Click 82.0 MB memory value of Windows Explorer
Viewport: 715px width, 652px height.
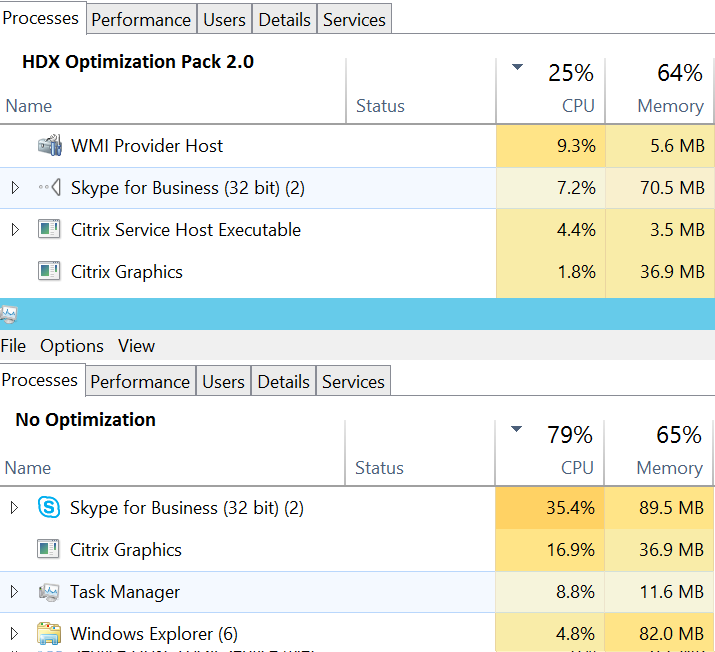(x=672, y=634)
